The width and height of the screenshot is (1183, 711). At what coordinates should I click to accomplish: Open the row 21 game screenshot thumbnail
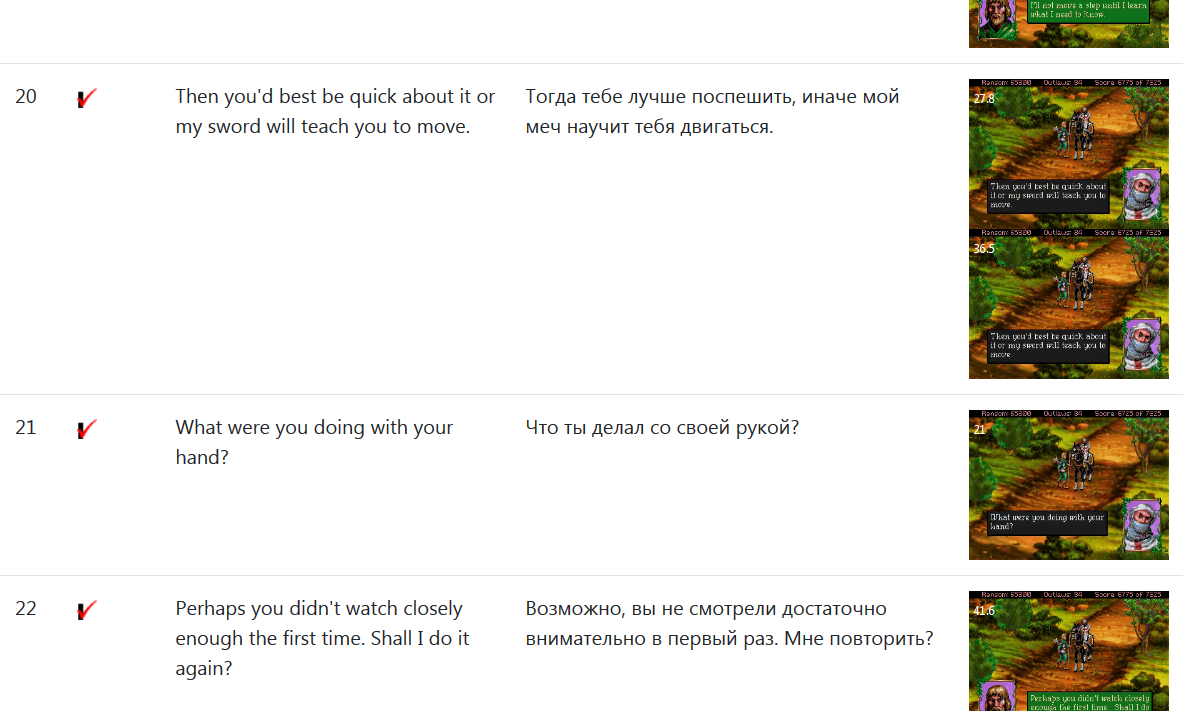(x=1068, y=485)
